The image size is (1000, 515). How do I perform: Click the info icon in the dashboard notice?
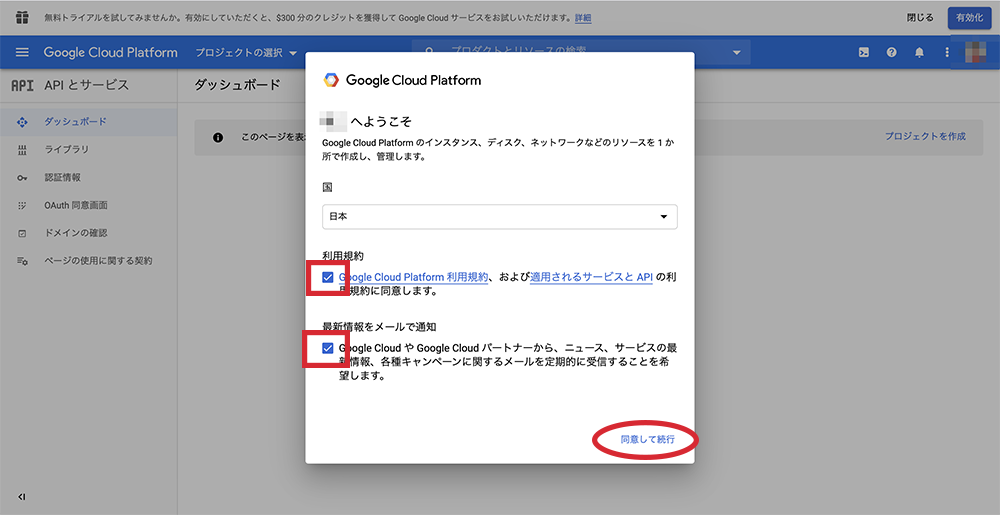[x=218, y=137]
